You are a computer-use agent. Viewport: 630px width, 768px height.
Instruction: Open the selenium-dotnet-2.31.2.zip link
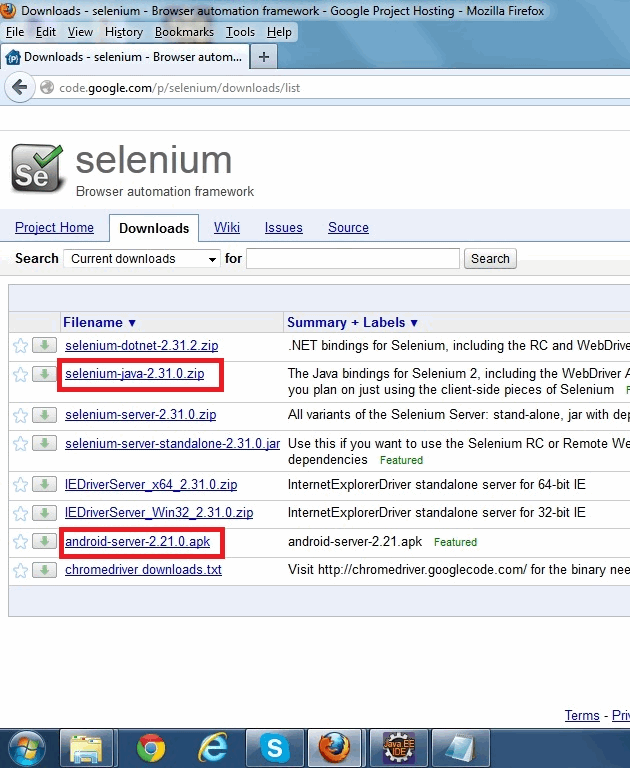pyautogui.click(x=142, y=345)
